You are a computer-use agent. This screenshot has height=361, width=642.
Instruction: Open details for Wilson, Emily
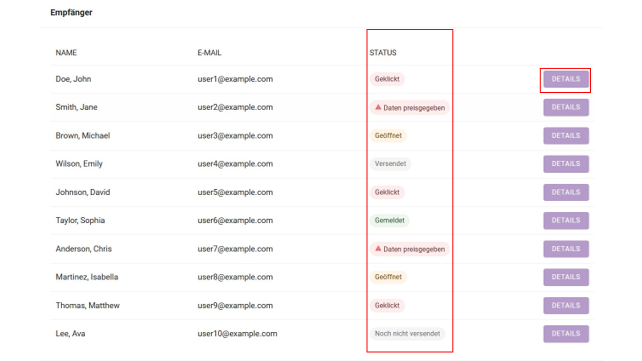pyautogui.click(x=566, y=164)
